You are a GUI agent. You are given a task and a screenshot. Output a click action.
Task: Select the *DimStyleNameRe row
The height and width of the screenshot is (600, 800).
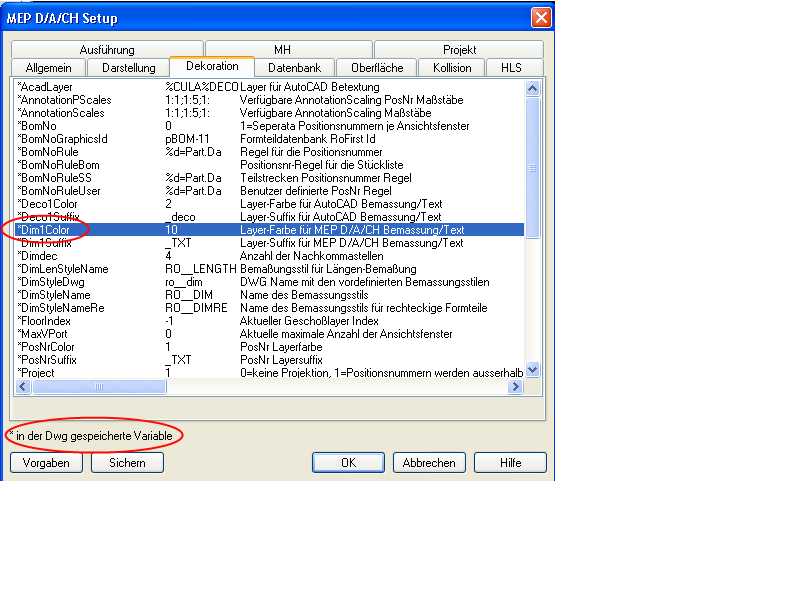click(270, 308)
